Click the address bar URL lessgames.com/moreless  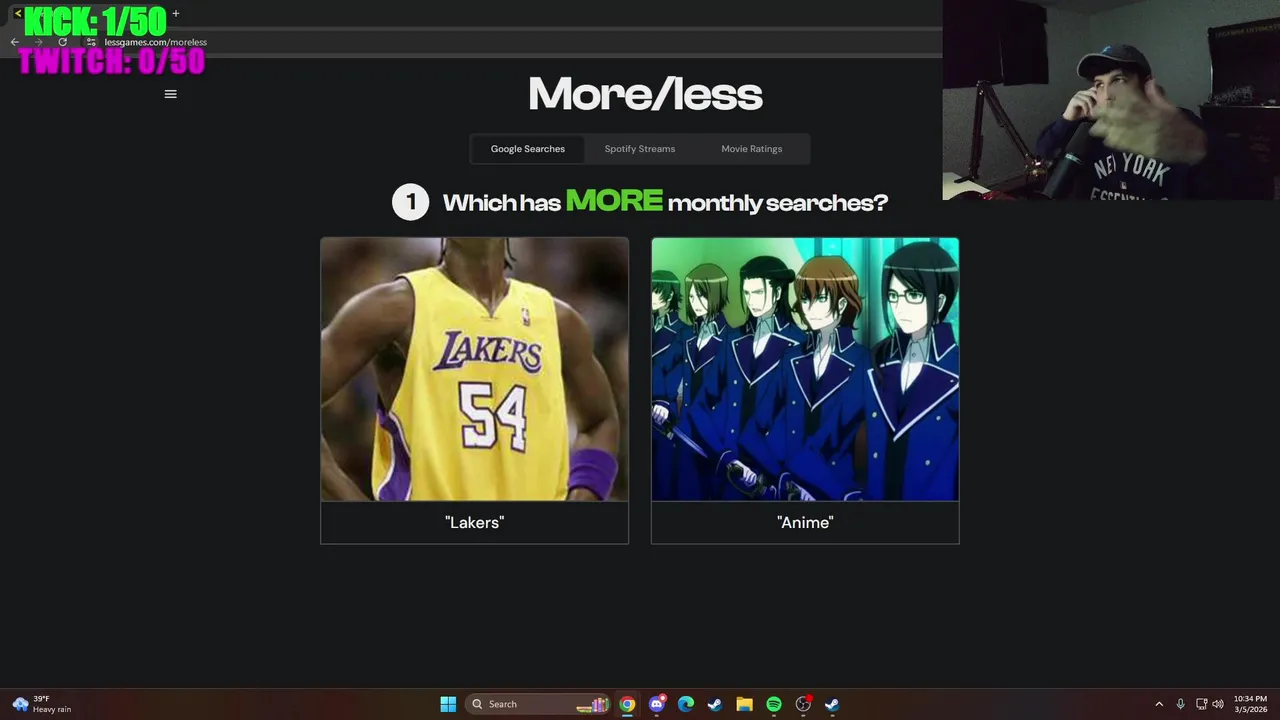(x=155, y=42)
